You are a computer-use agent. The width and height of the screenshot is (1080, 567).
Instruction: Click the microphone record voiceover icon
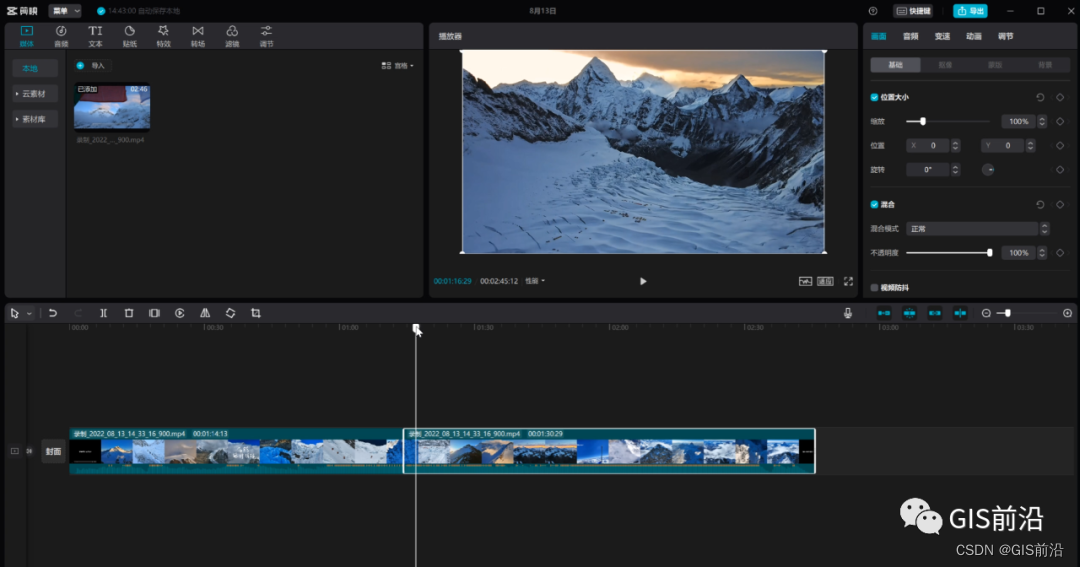click(848, 313)
